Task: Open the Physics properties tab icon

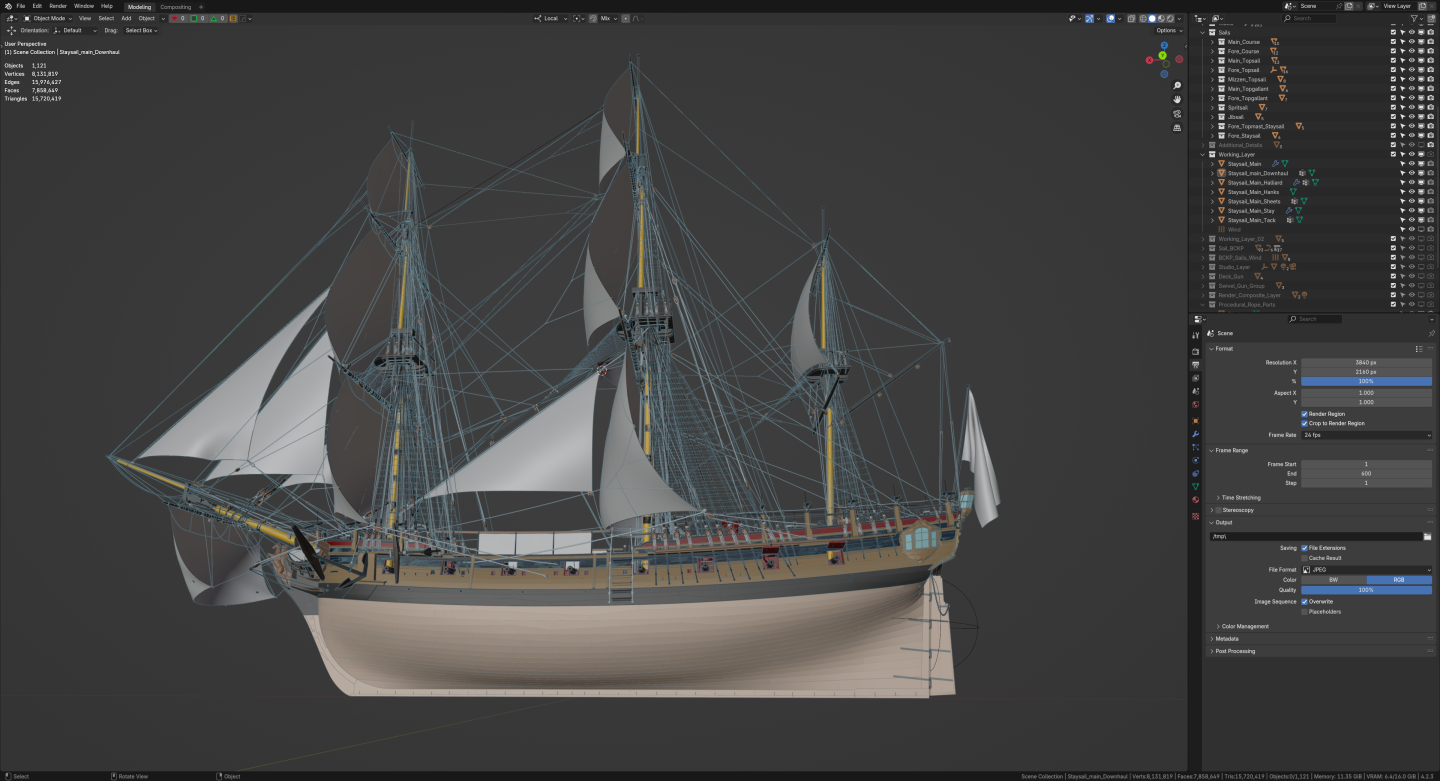Action: tap(1195, 460)
